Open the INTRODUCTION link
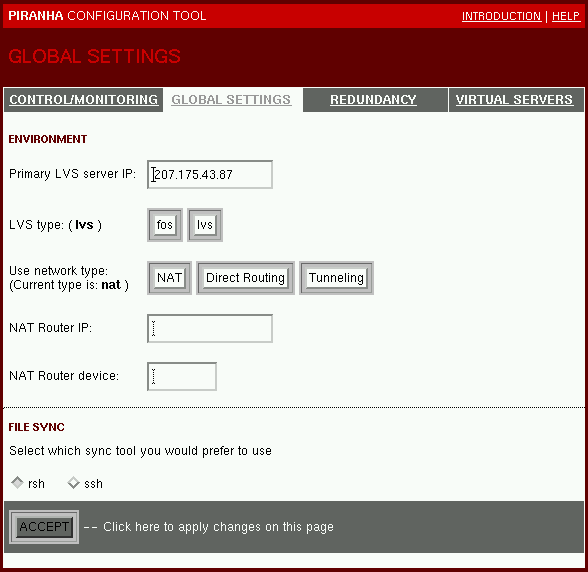 pos(501,16)
